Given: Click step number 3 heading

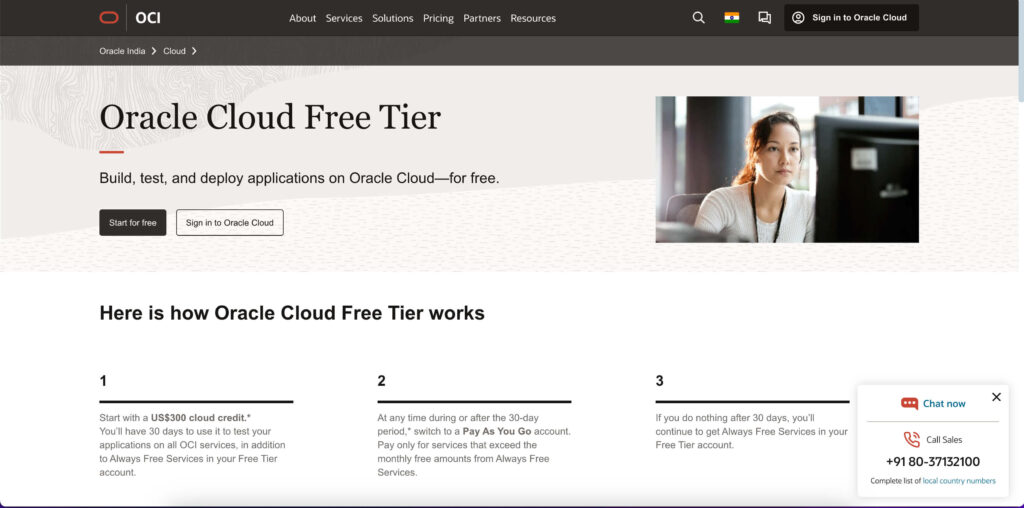Looking at the screenshot, I should pyautogui.click(x=660, y=381).
